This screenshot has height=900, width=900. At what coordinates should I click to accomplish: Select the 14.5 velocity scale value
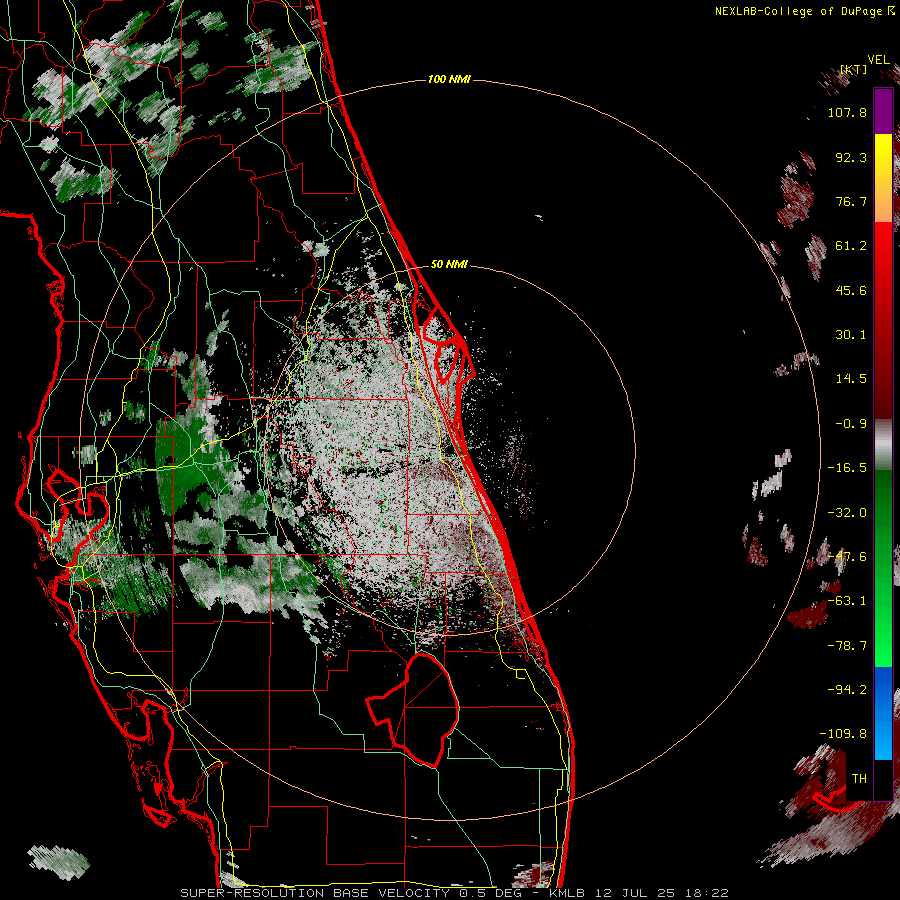point(851,379)
